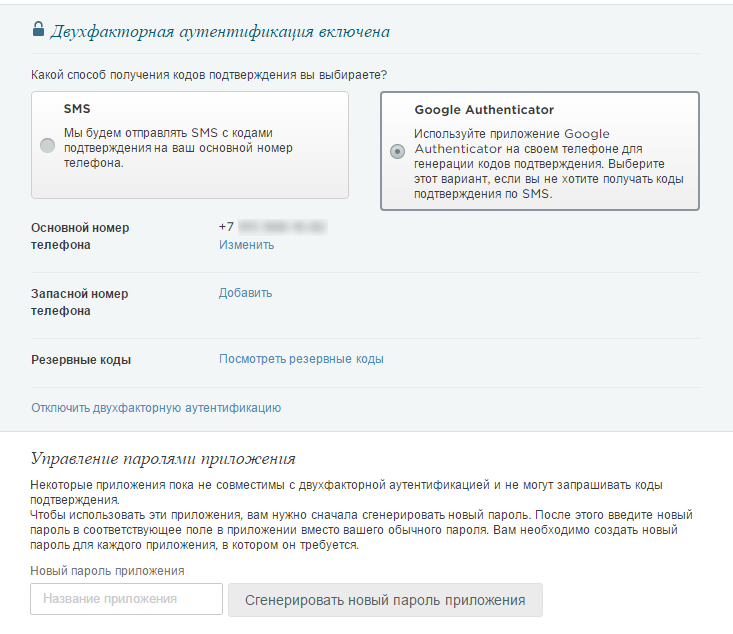
Task: Click the lock icon beside the two-factor heading
Action: [38, 29]
